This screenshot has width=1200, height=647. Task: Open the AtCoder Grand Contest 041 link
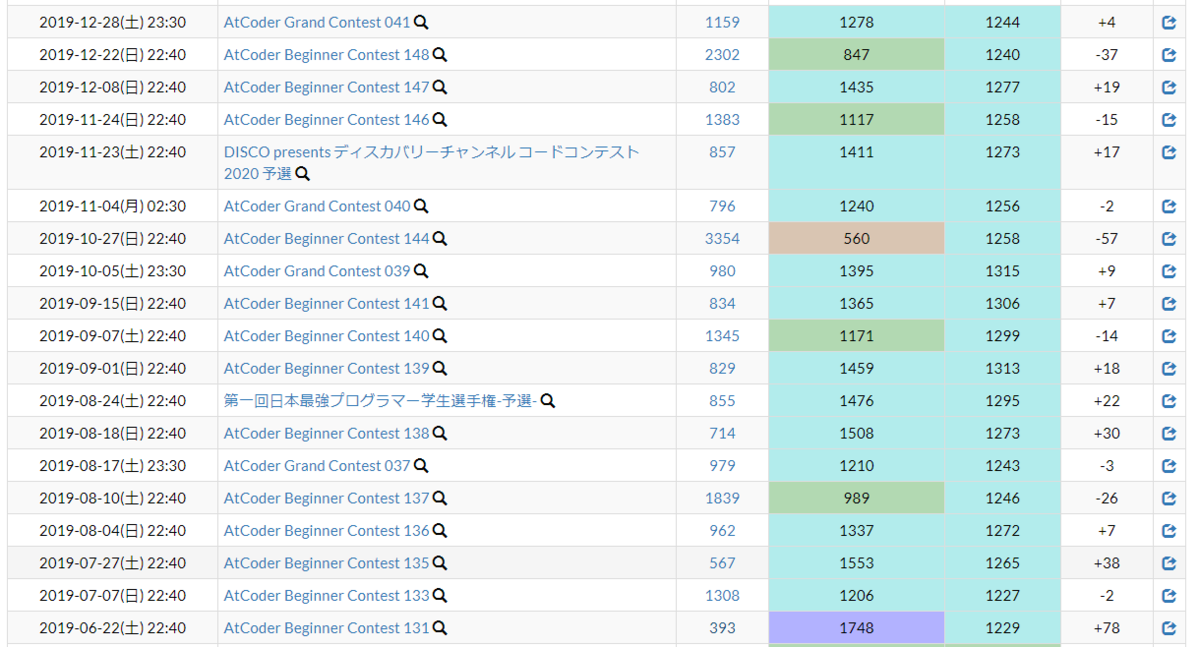pos(317,22)
